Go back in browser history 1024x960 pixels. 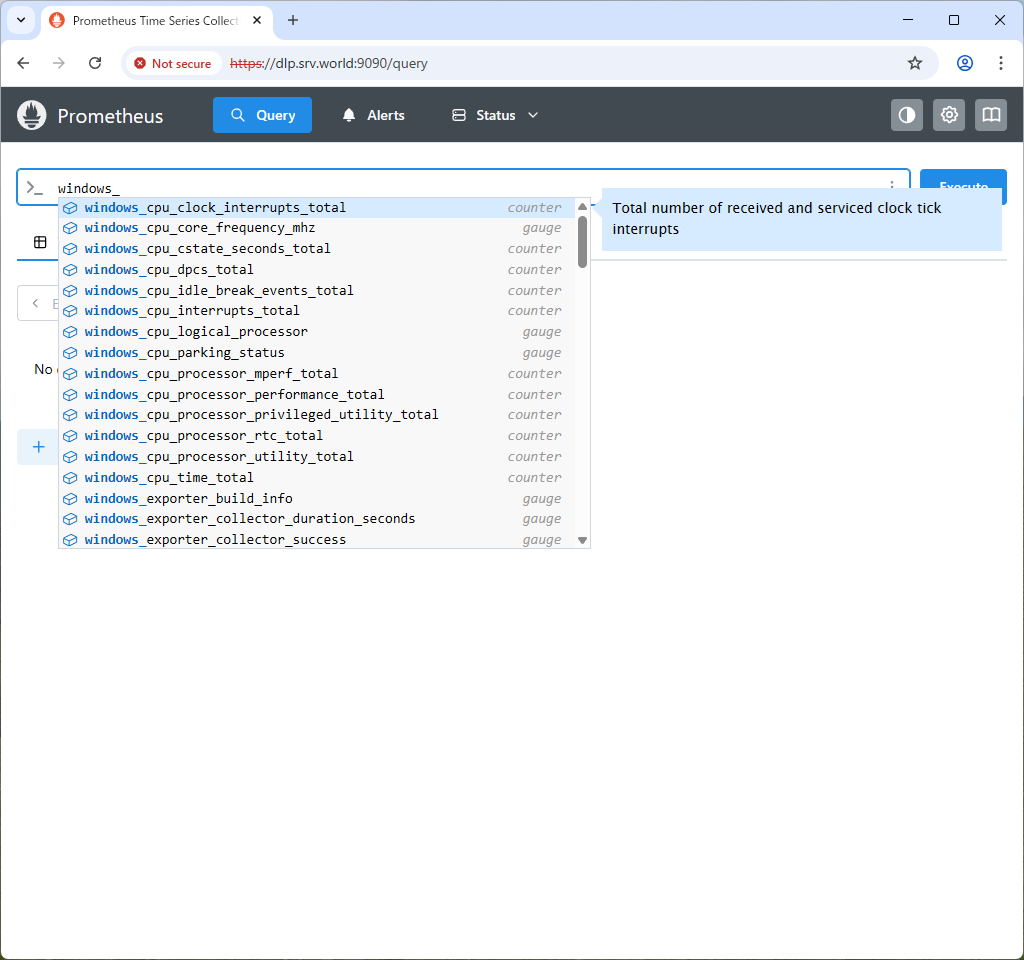[x=24, y=63]
